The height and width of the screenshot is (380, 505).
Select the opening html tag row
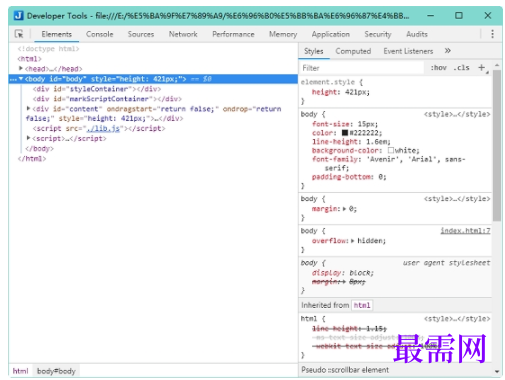click(x=29, y=59)
